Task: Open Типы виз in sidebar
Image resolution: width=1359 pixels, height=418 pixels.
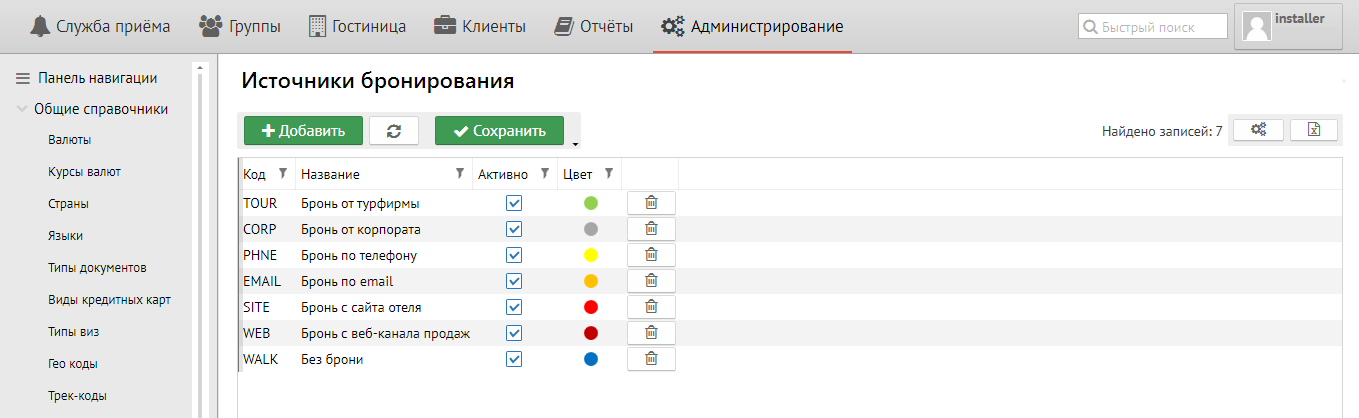Action: [73, 332]
